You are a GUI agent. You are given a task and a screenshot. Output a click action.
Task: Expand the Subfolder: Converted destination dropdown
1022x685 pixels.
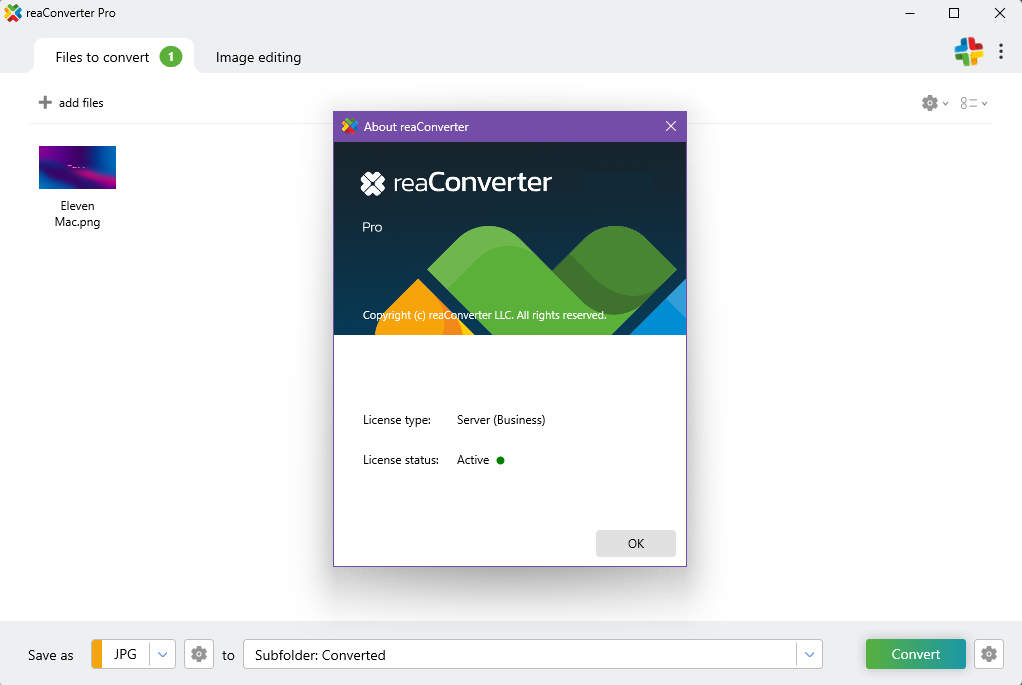[x=809, y=654]
